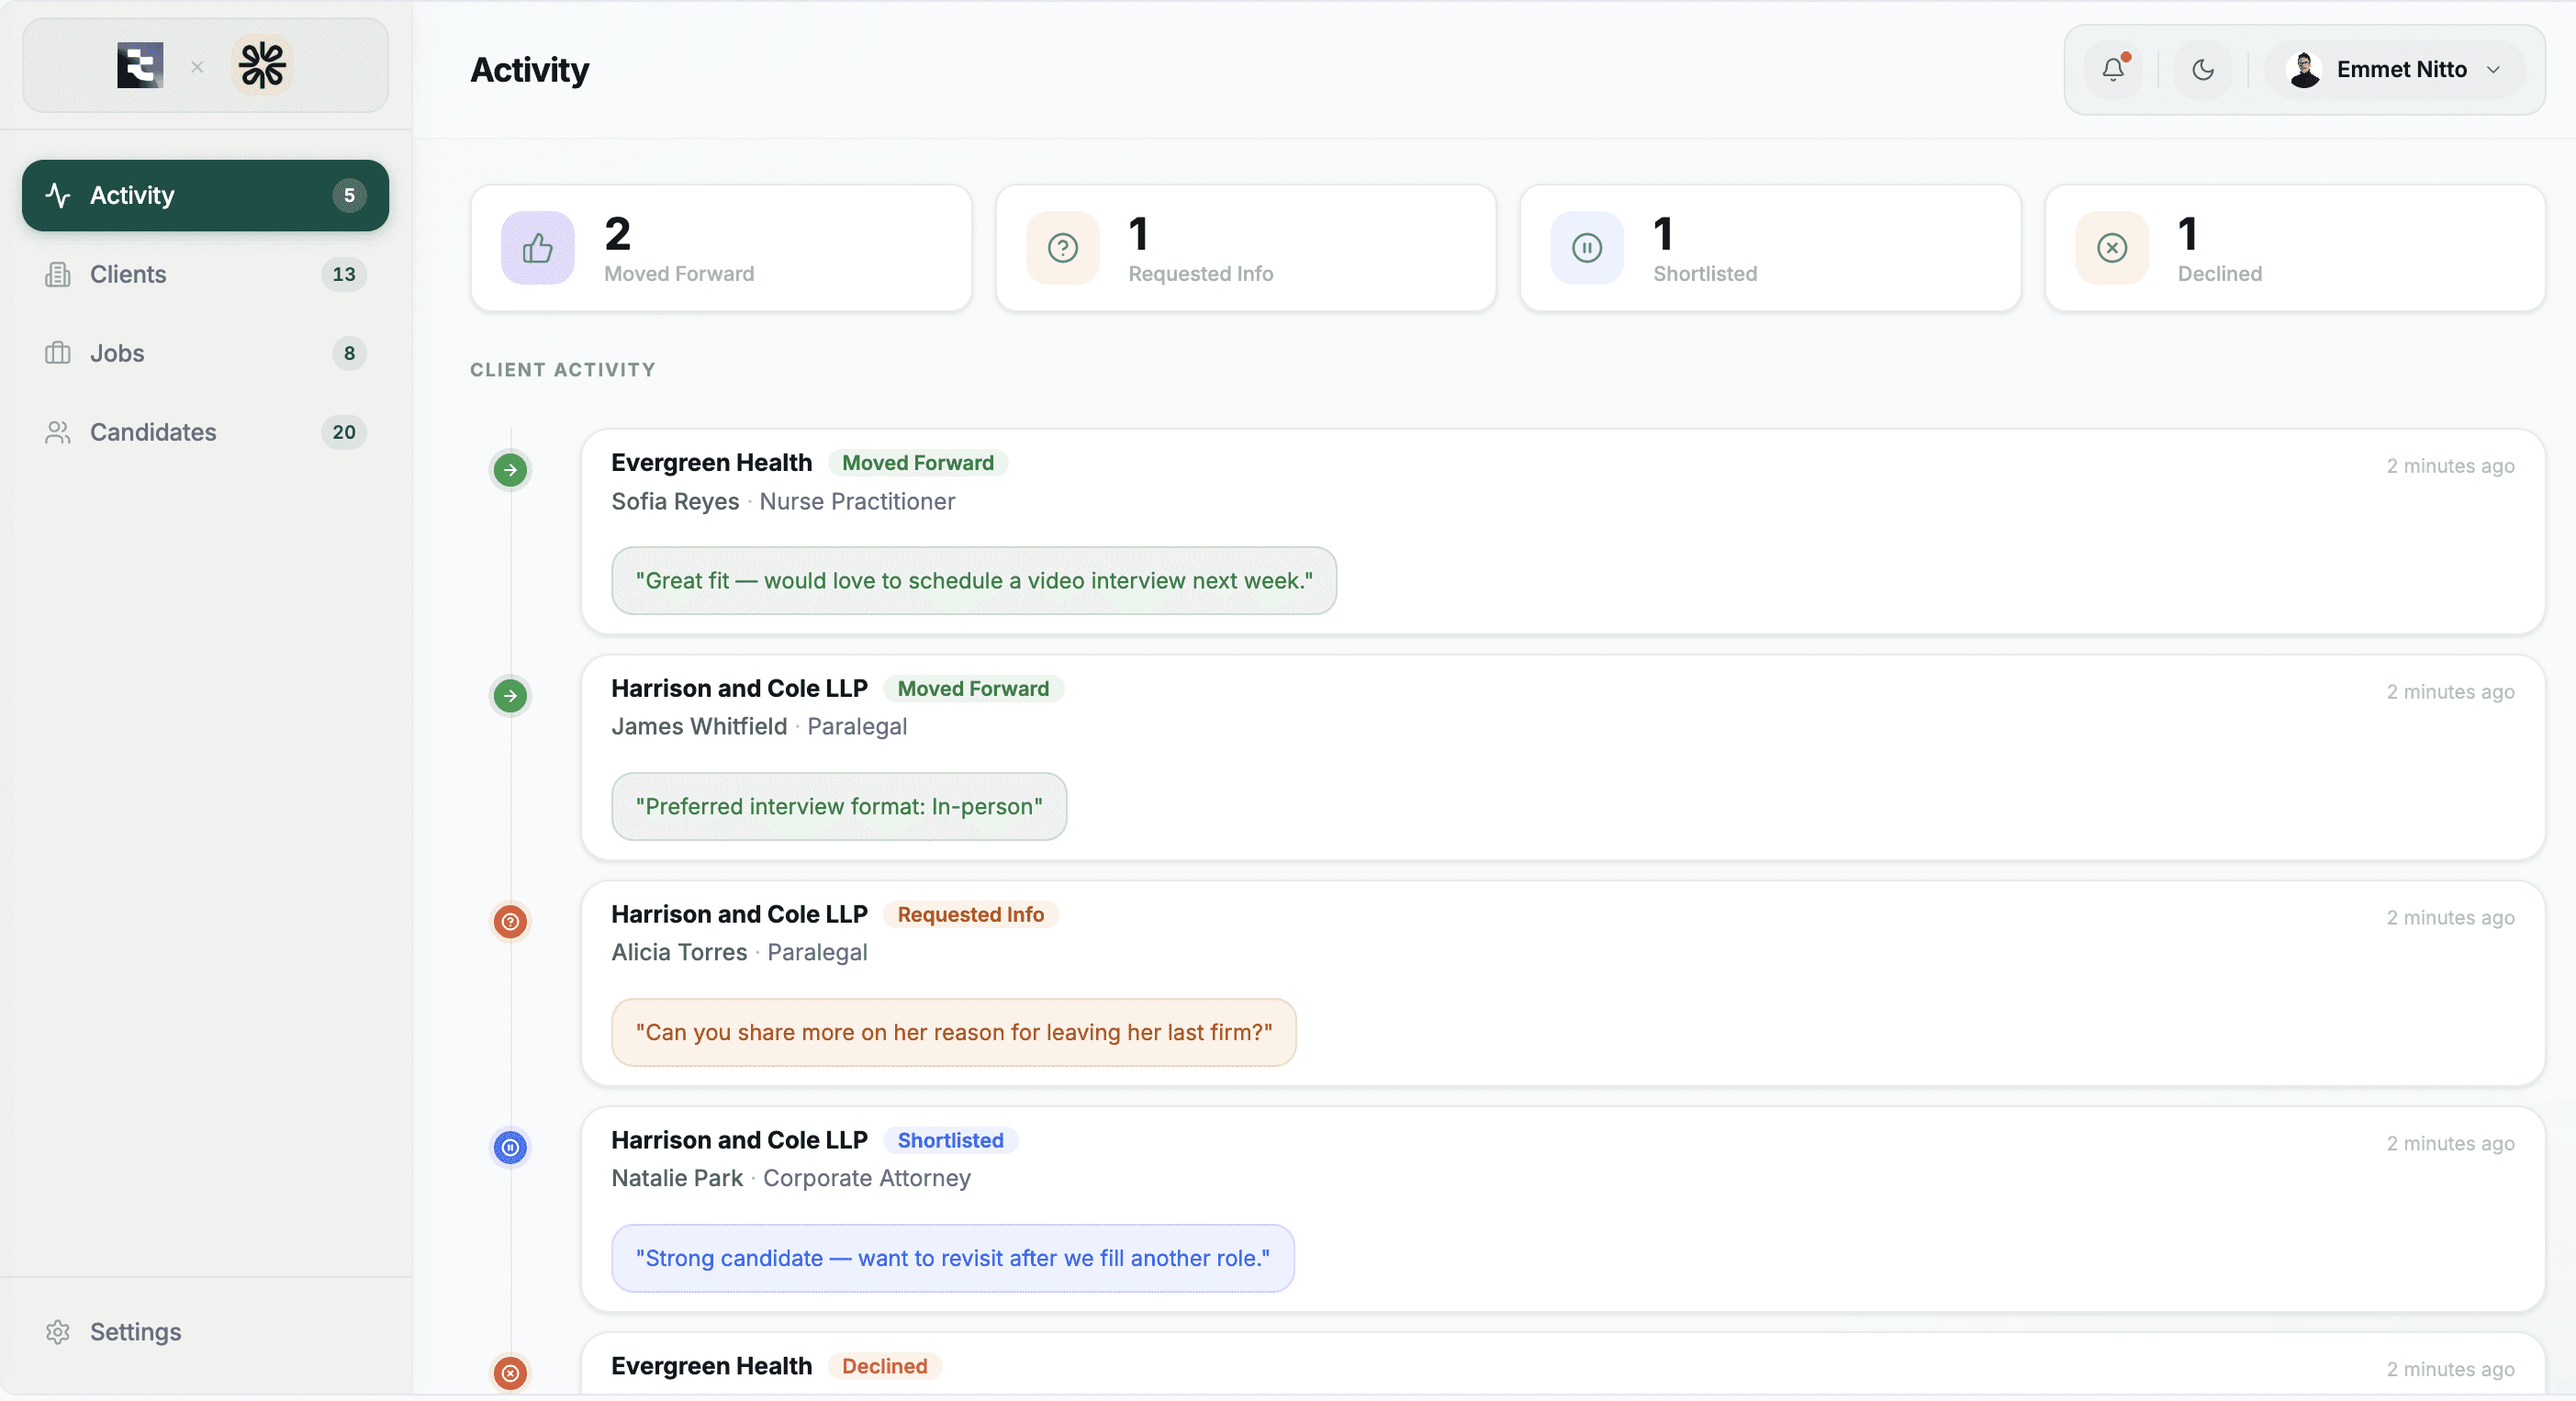Click the X-circle Declined card icon

(2112, 248)
